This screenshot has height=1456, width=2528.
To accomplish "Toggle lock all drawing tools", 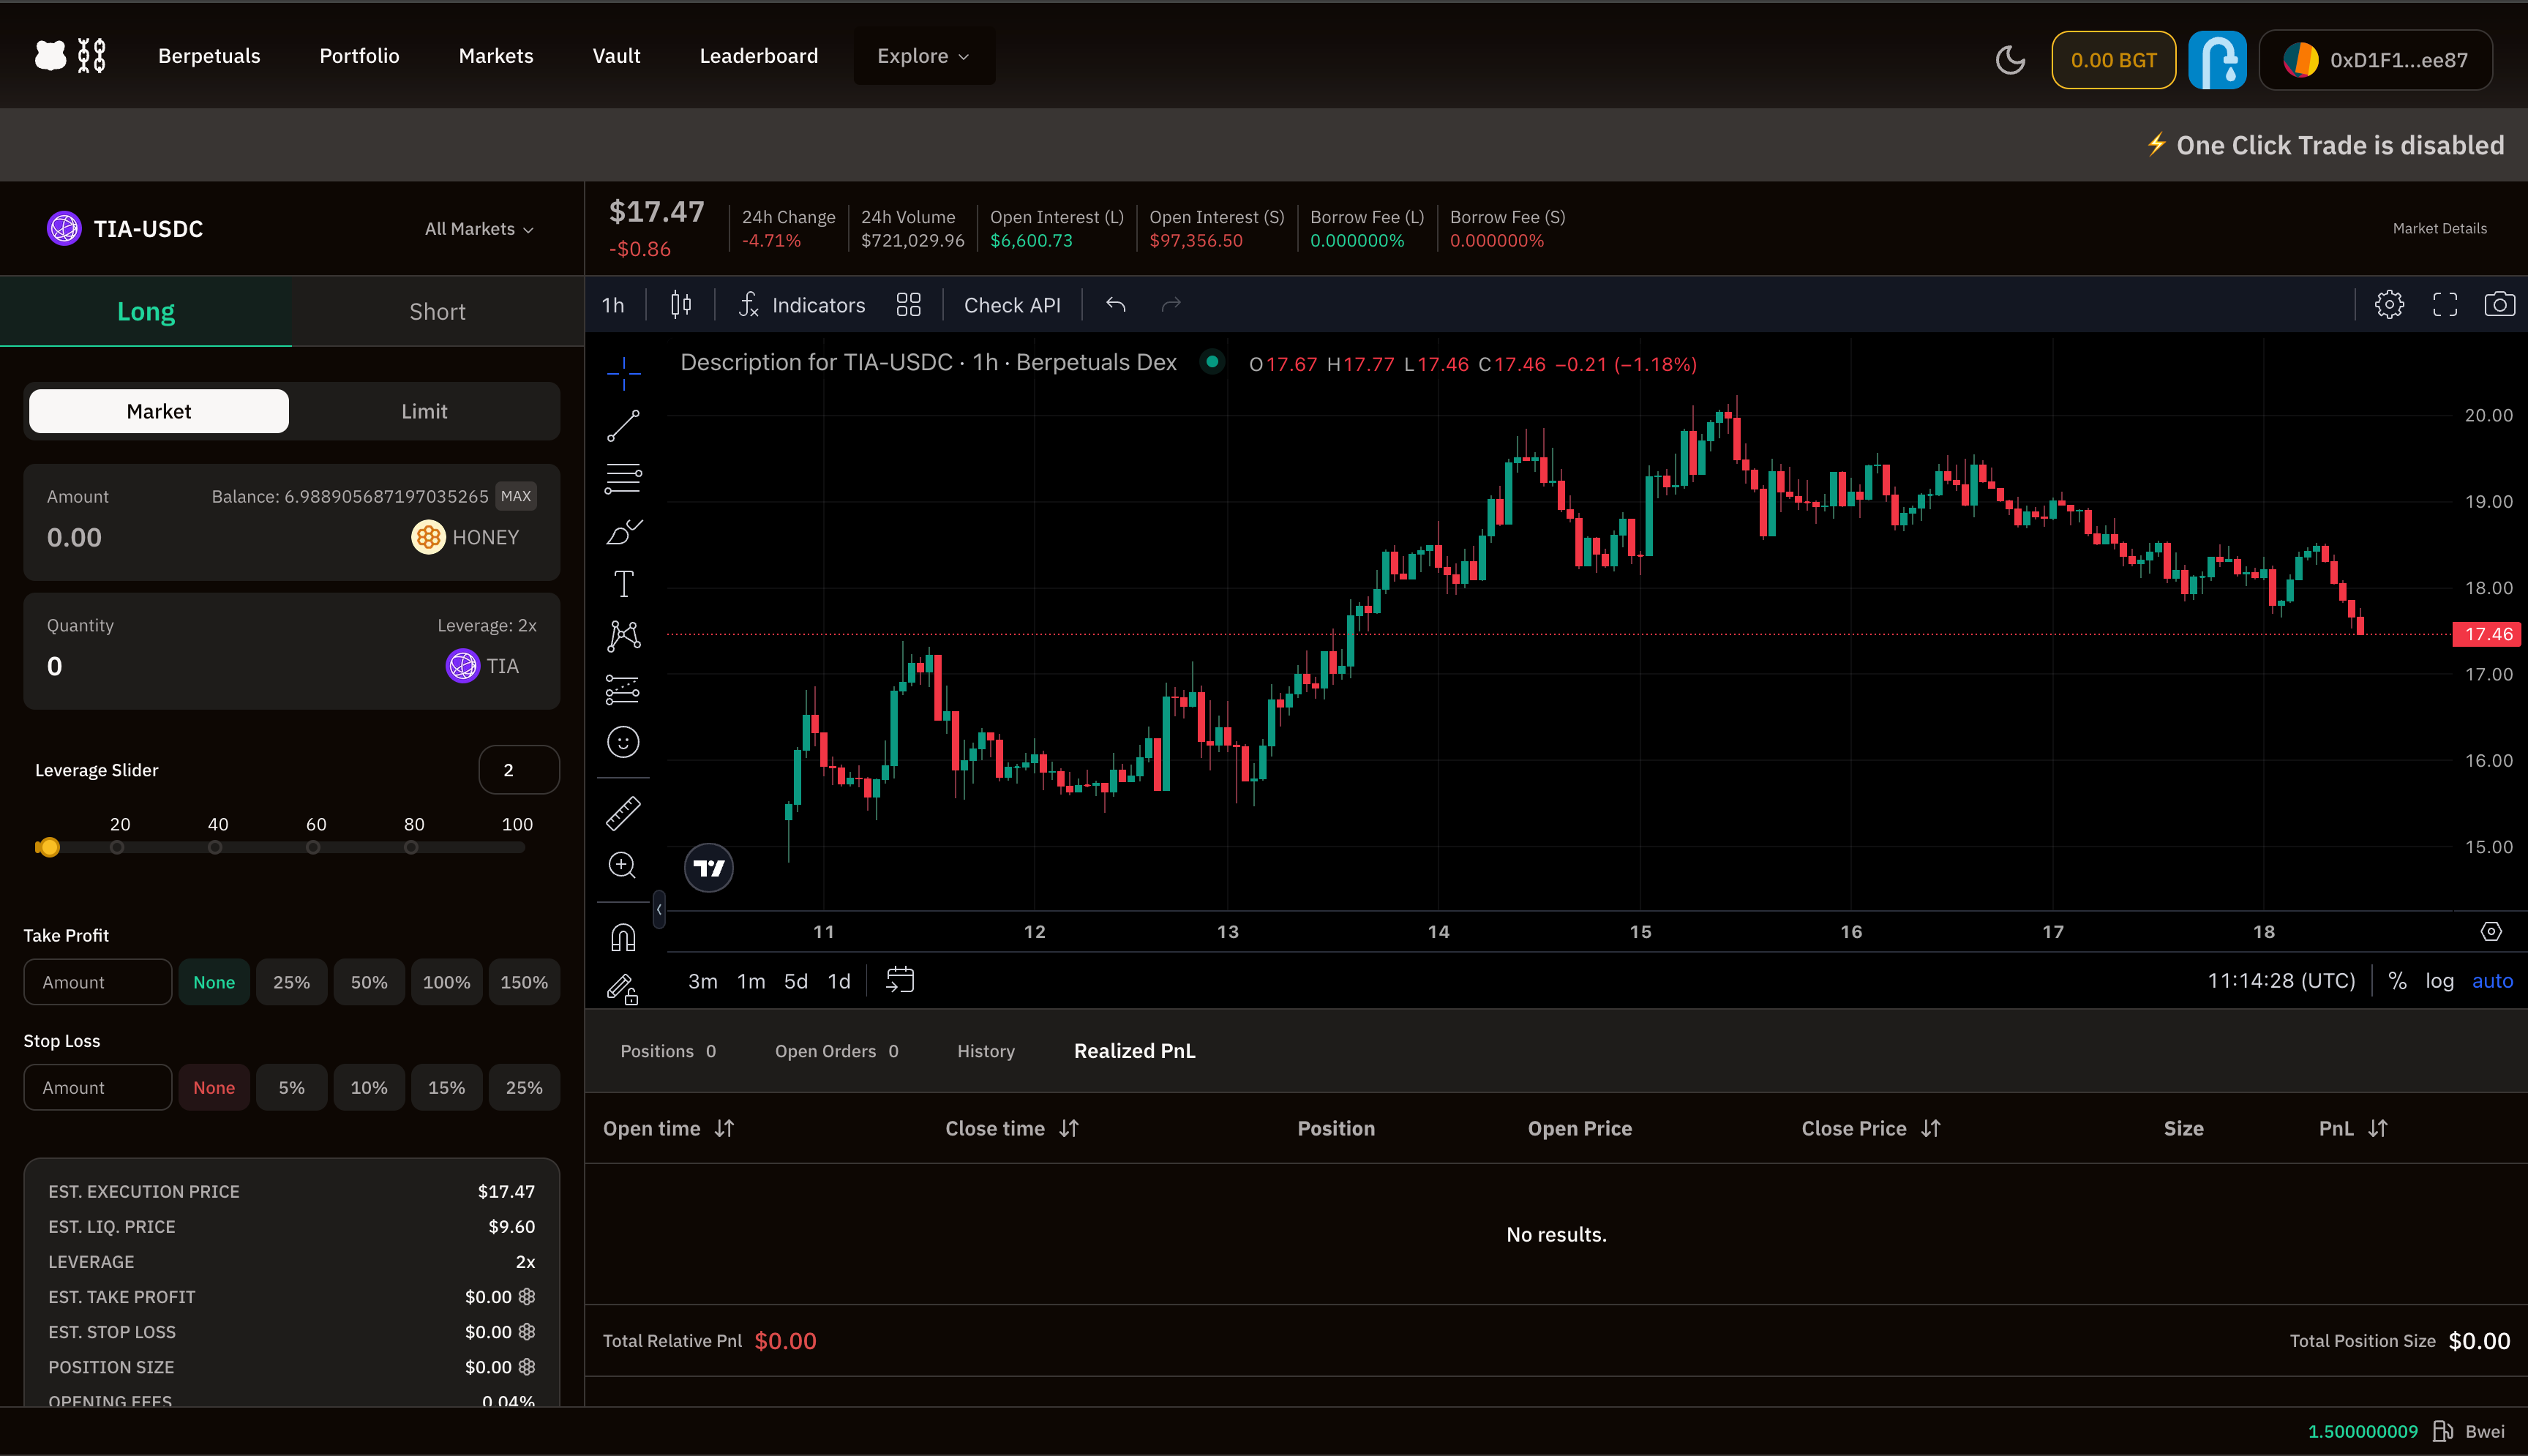I will tap(623, 989).
